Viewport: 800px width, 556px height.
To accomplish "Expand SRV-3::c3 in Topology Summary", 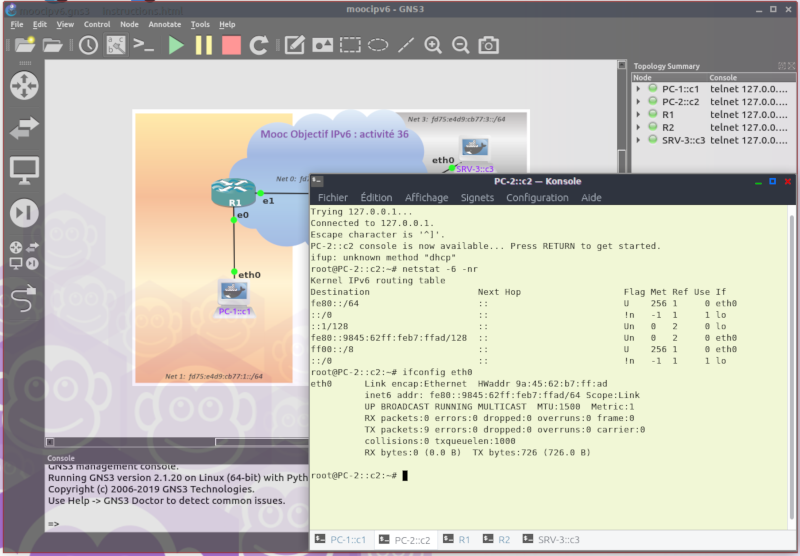I will 638,140.
